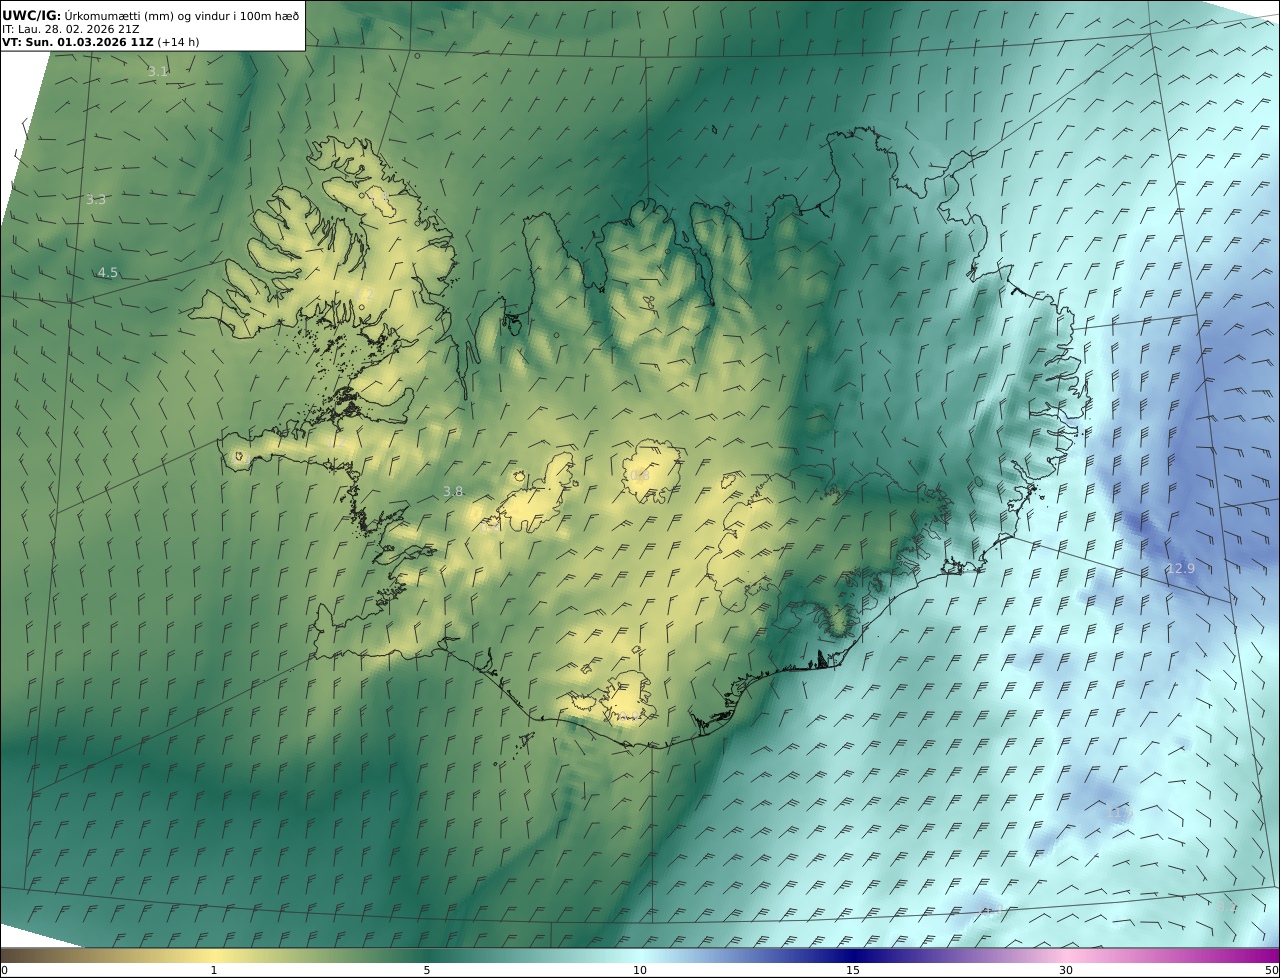Click the '3.8' precipitation value label
1280x978 pixels.
(x=453, y=491)
